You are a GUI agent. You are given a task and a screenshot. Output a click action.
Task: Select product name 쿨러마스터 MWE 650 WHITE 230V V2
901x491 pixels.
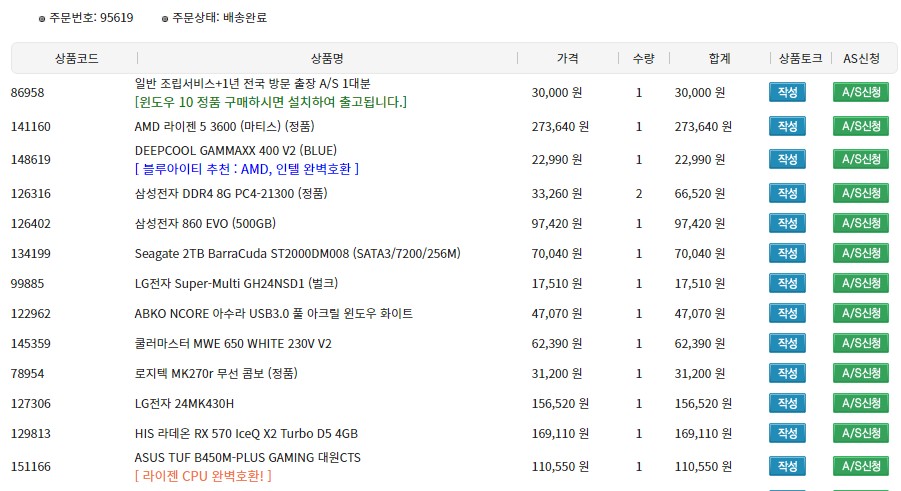click(x=233, y=343)
